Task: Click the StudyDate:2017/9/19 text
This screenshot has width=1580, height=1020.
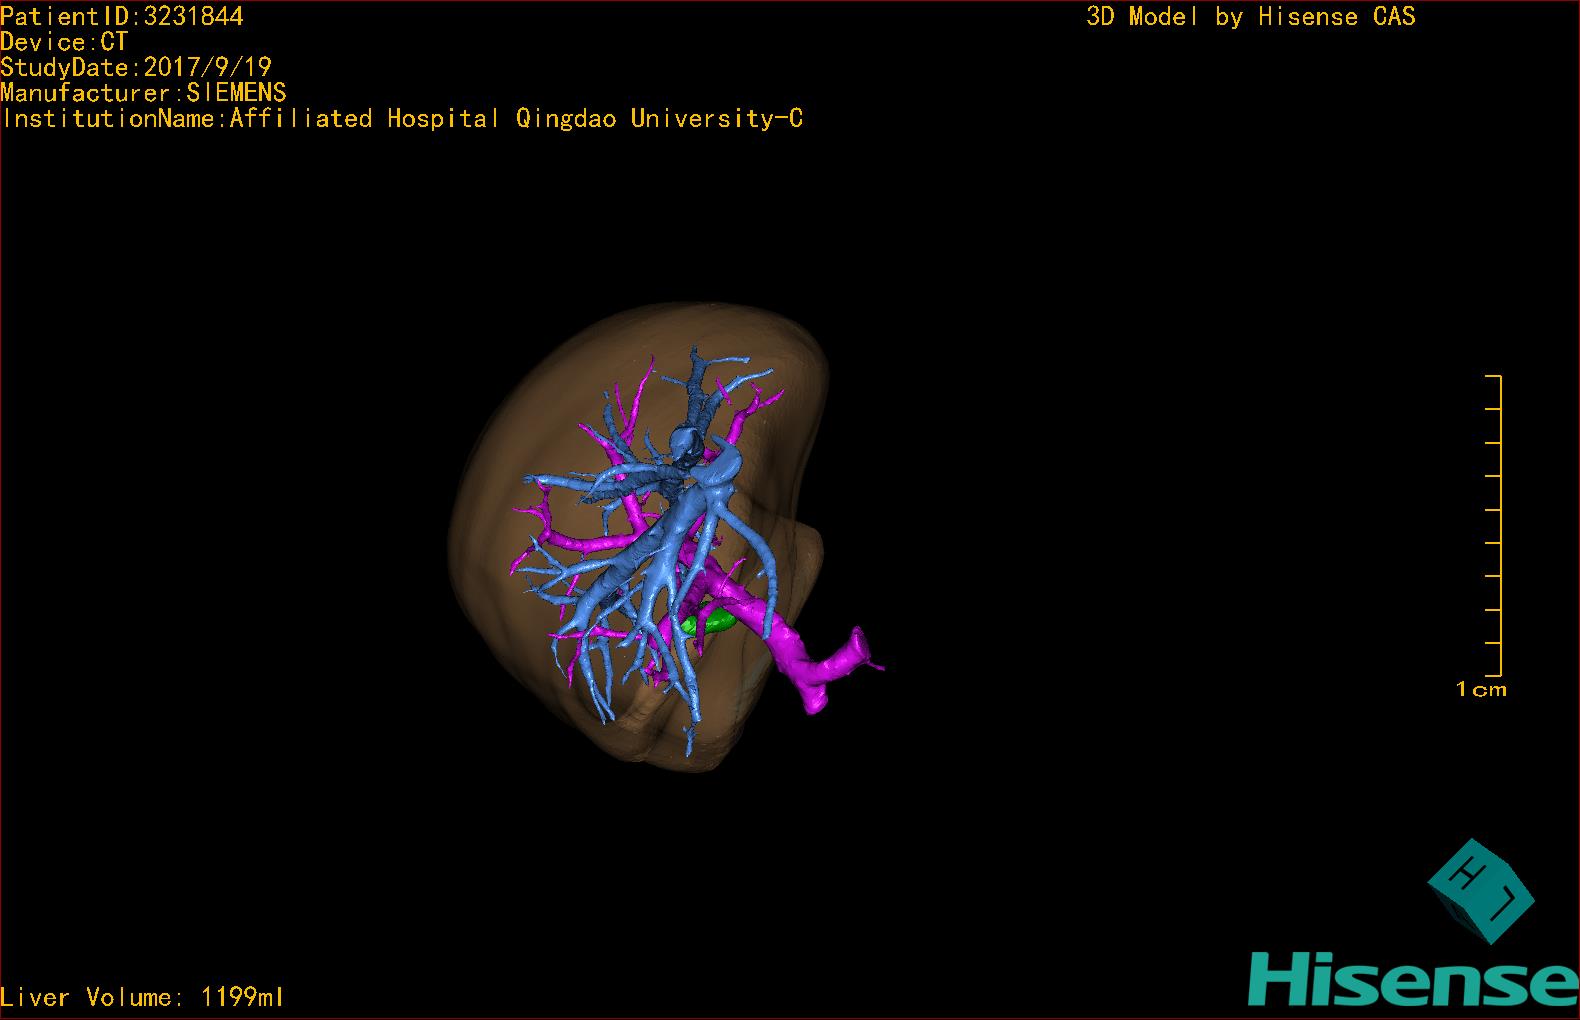Action: 136,67
